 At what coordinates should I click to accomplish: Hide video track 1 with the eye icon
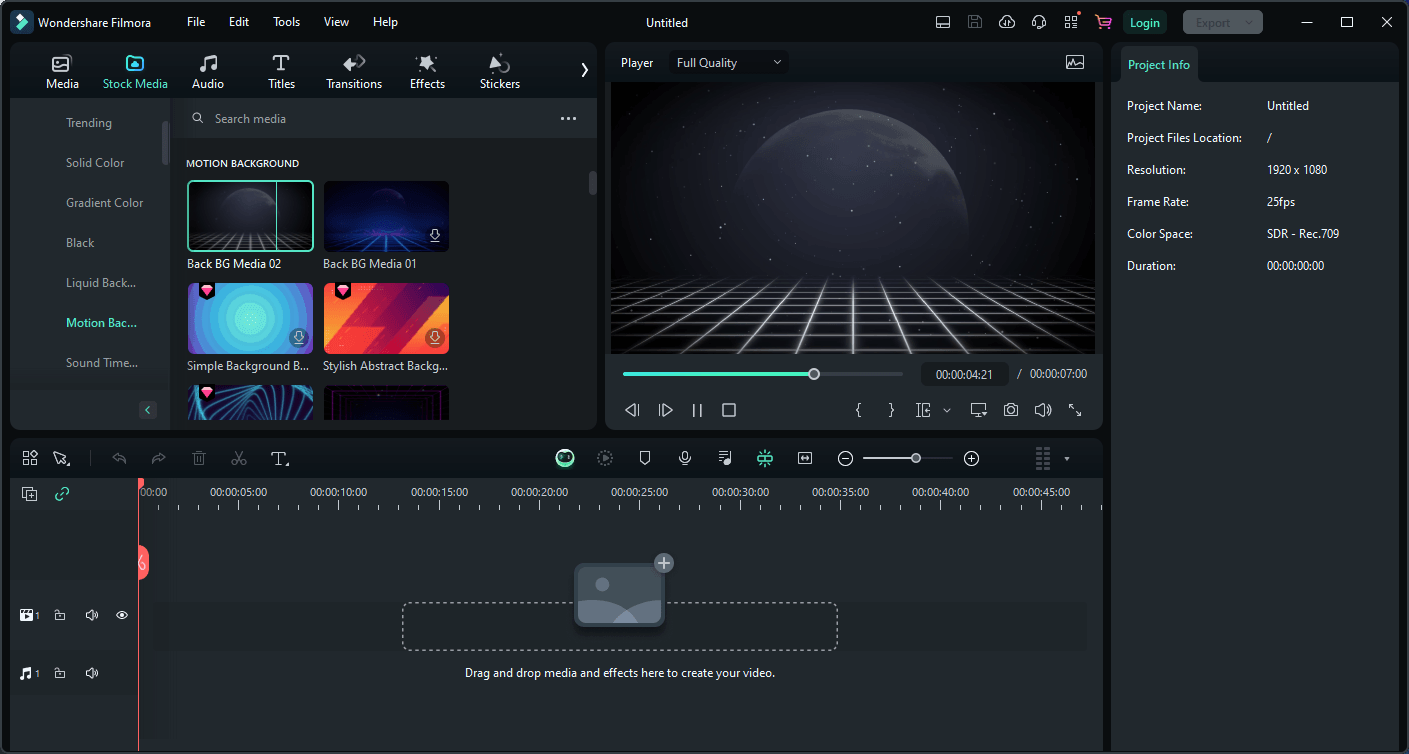[122, 615]
